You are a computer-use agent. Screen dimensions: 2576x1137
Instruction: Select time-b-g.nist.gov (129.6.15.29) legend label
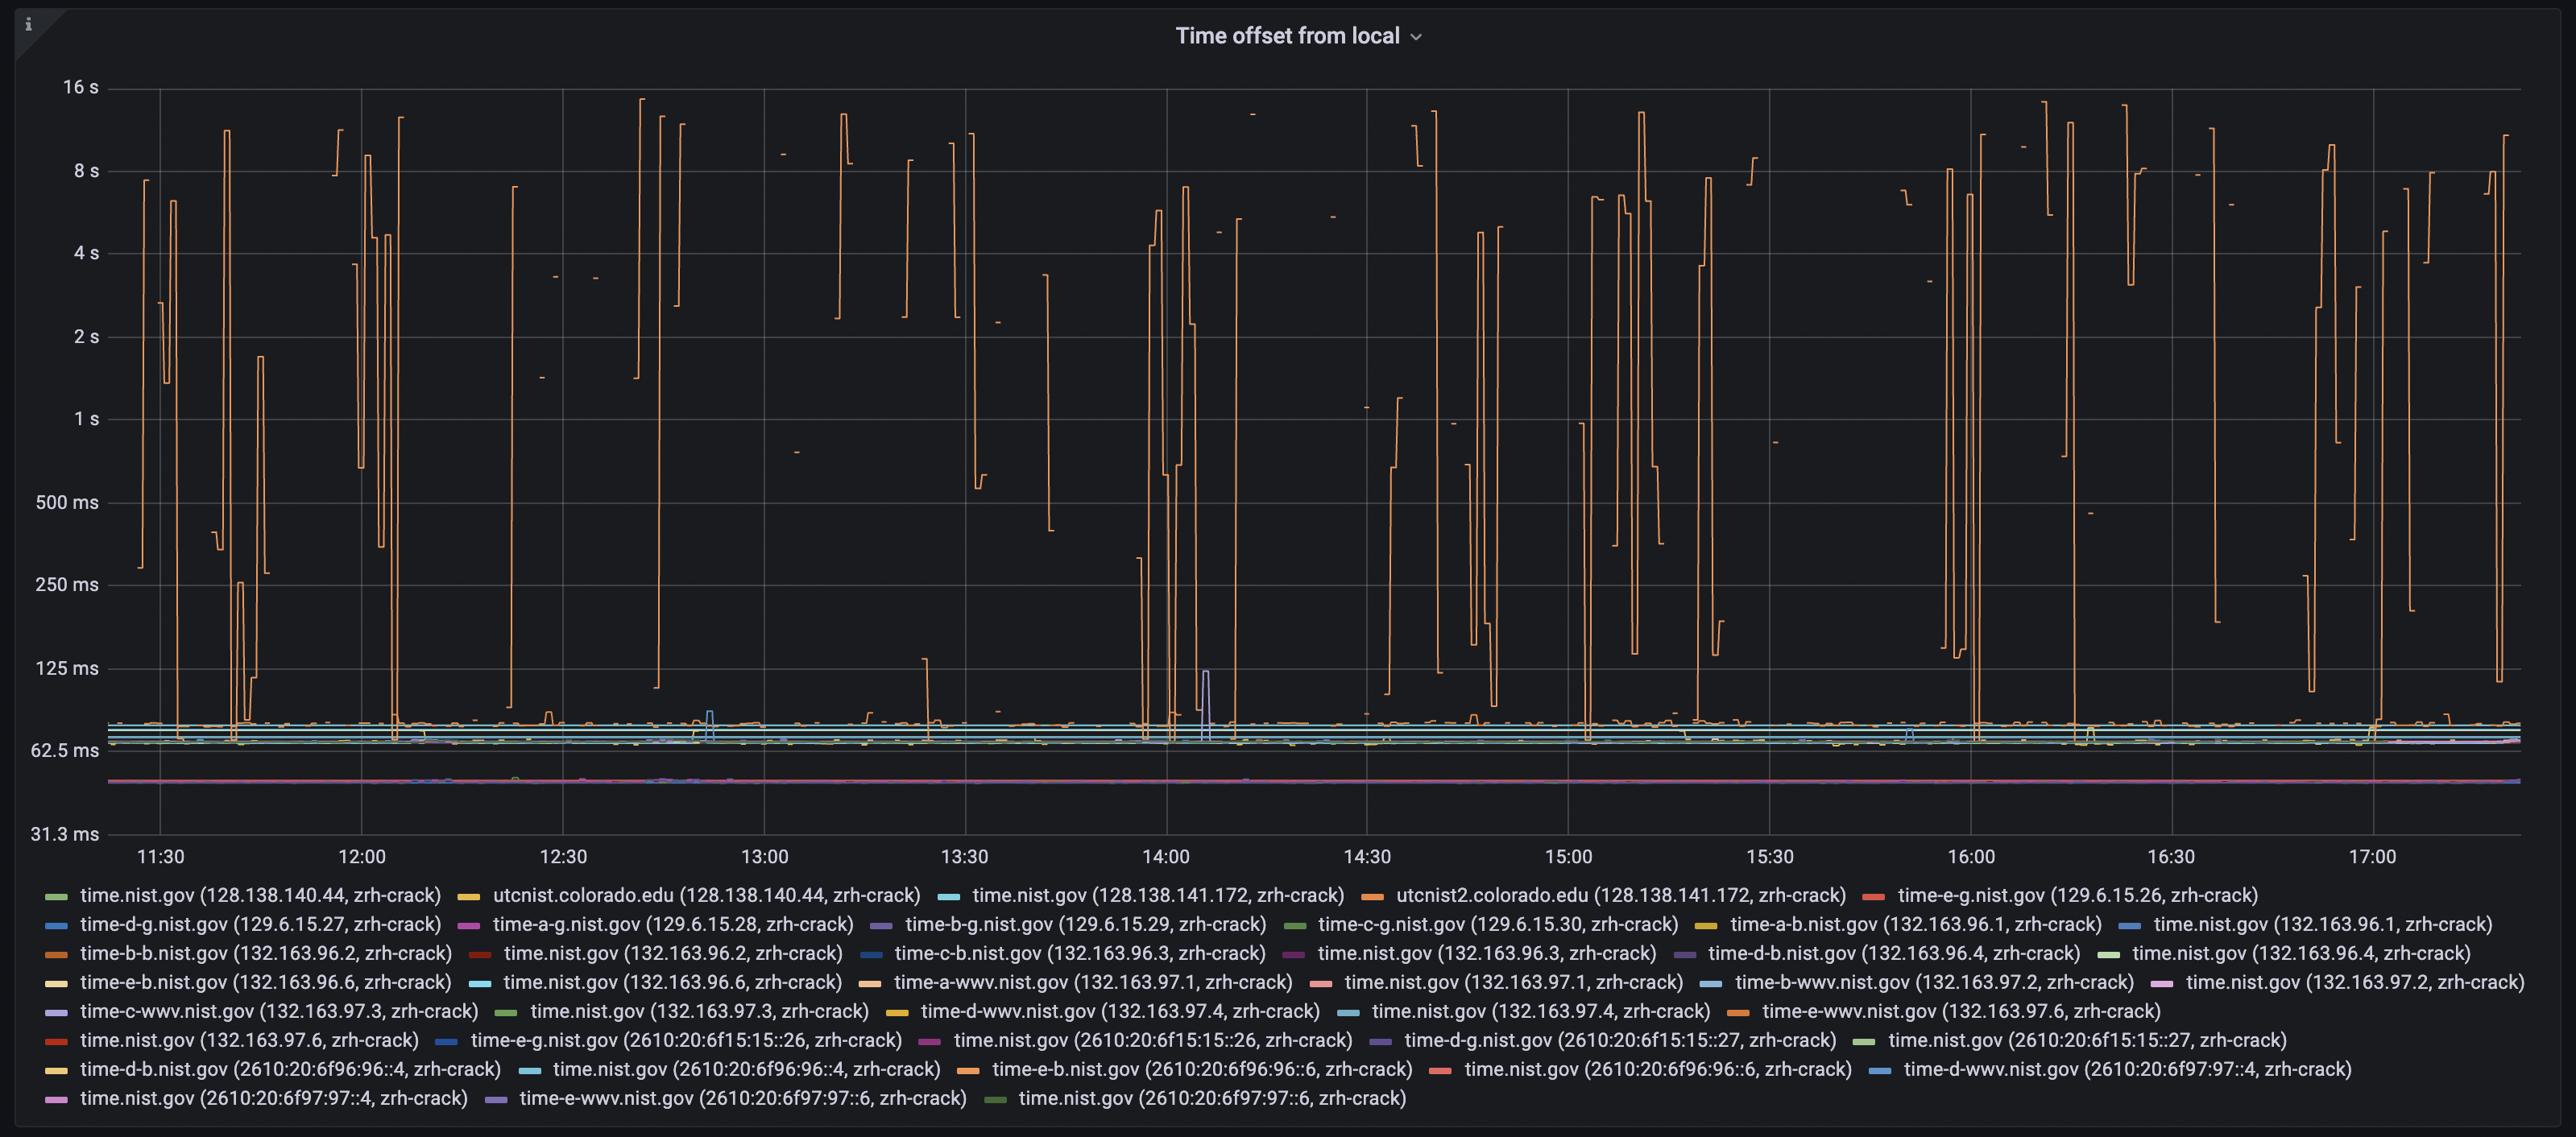(x=1085, y=924)
